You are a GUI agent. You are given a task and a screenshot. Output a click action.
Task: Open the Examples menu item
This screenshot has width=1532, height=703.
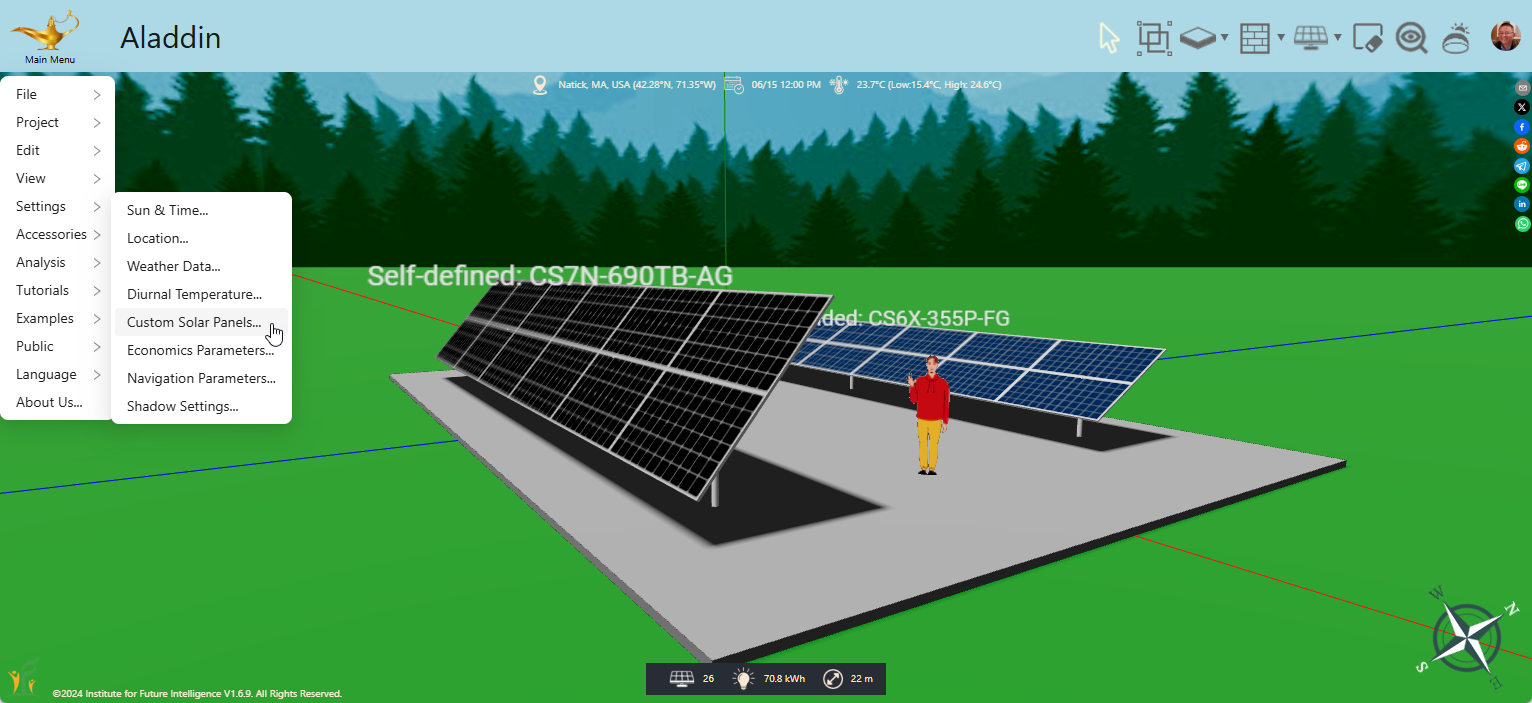coord(58,319)
